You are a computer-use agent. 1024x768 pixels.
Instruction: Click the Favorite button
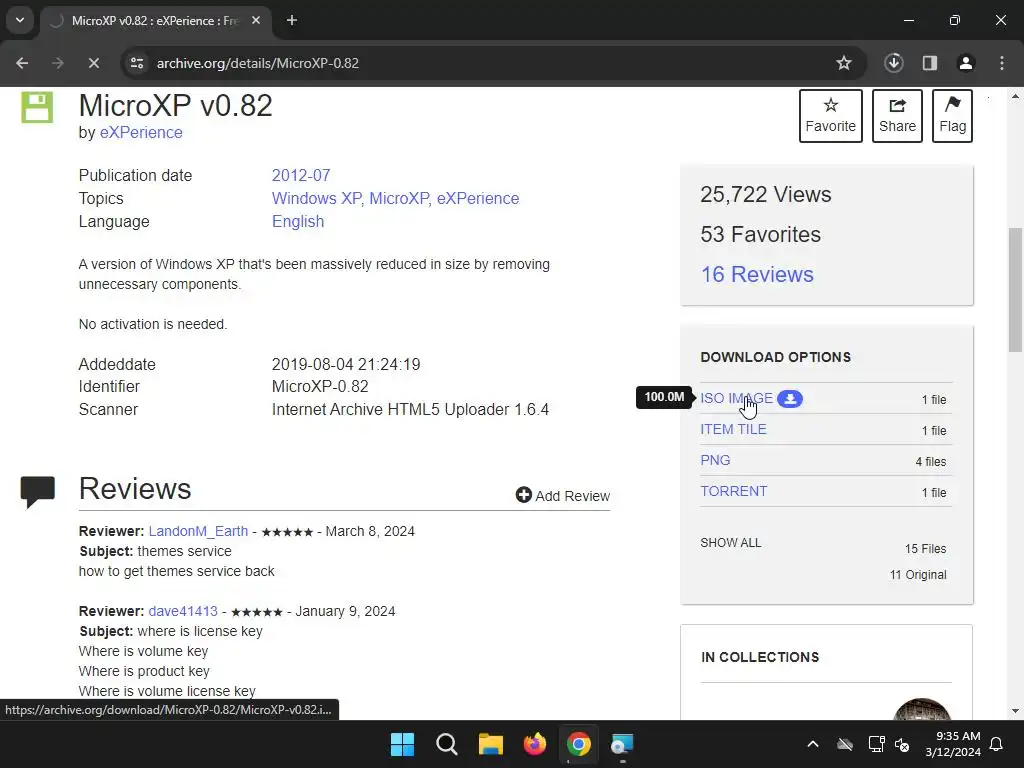point(831,116)
